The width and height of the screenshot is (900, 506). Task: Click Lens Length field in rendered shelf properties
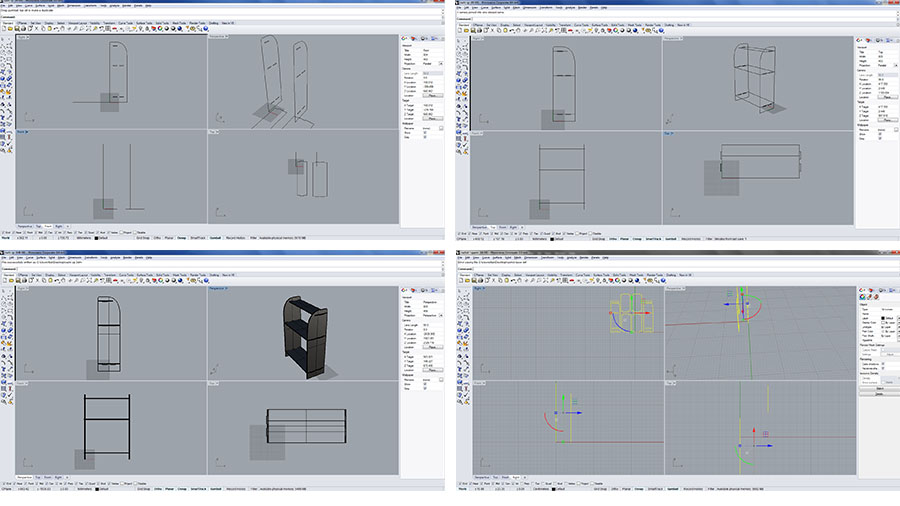(x=432, y=325)
